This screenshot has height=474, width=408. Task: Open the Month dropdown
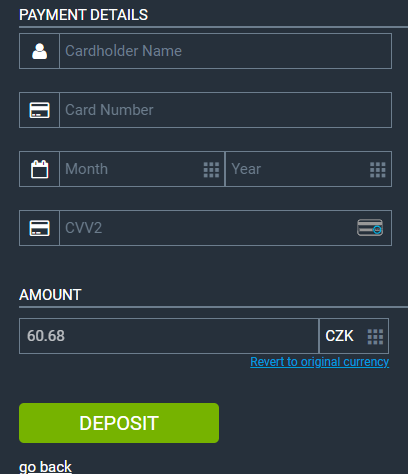coord(142,169)
